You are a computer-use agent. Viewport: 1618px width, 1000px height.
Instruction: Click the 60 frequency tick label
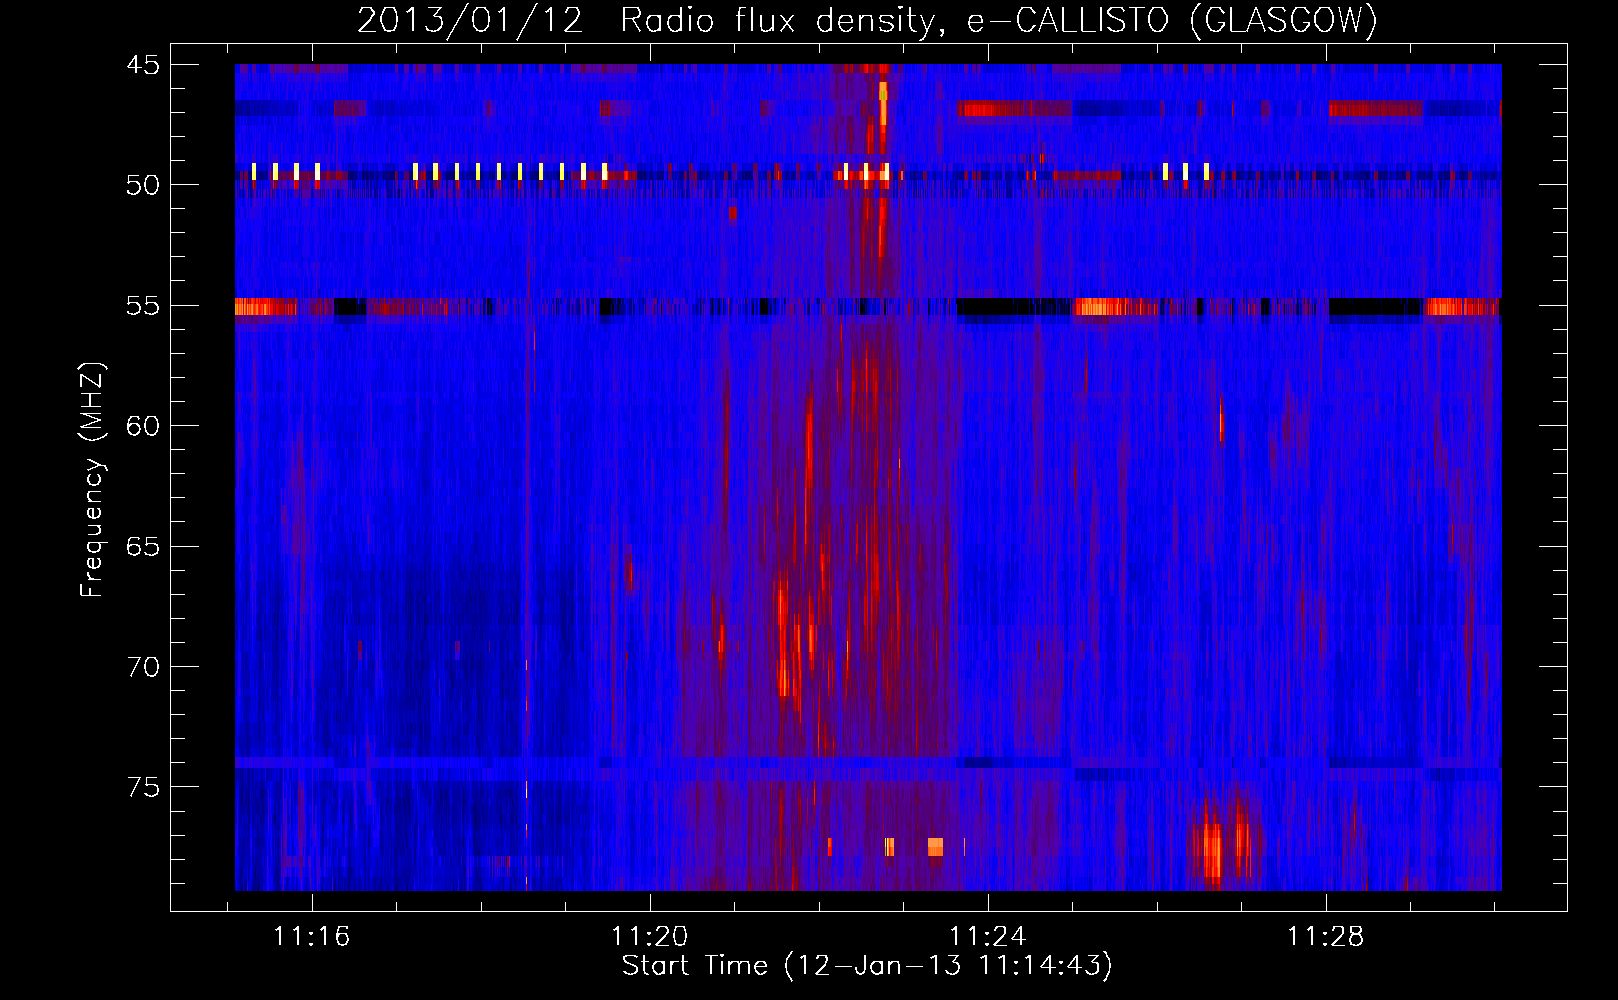[143, 426]
